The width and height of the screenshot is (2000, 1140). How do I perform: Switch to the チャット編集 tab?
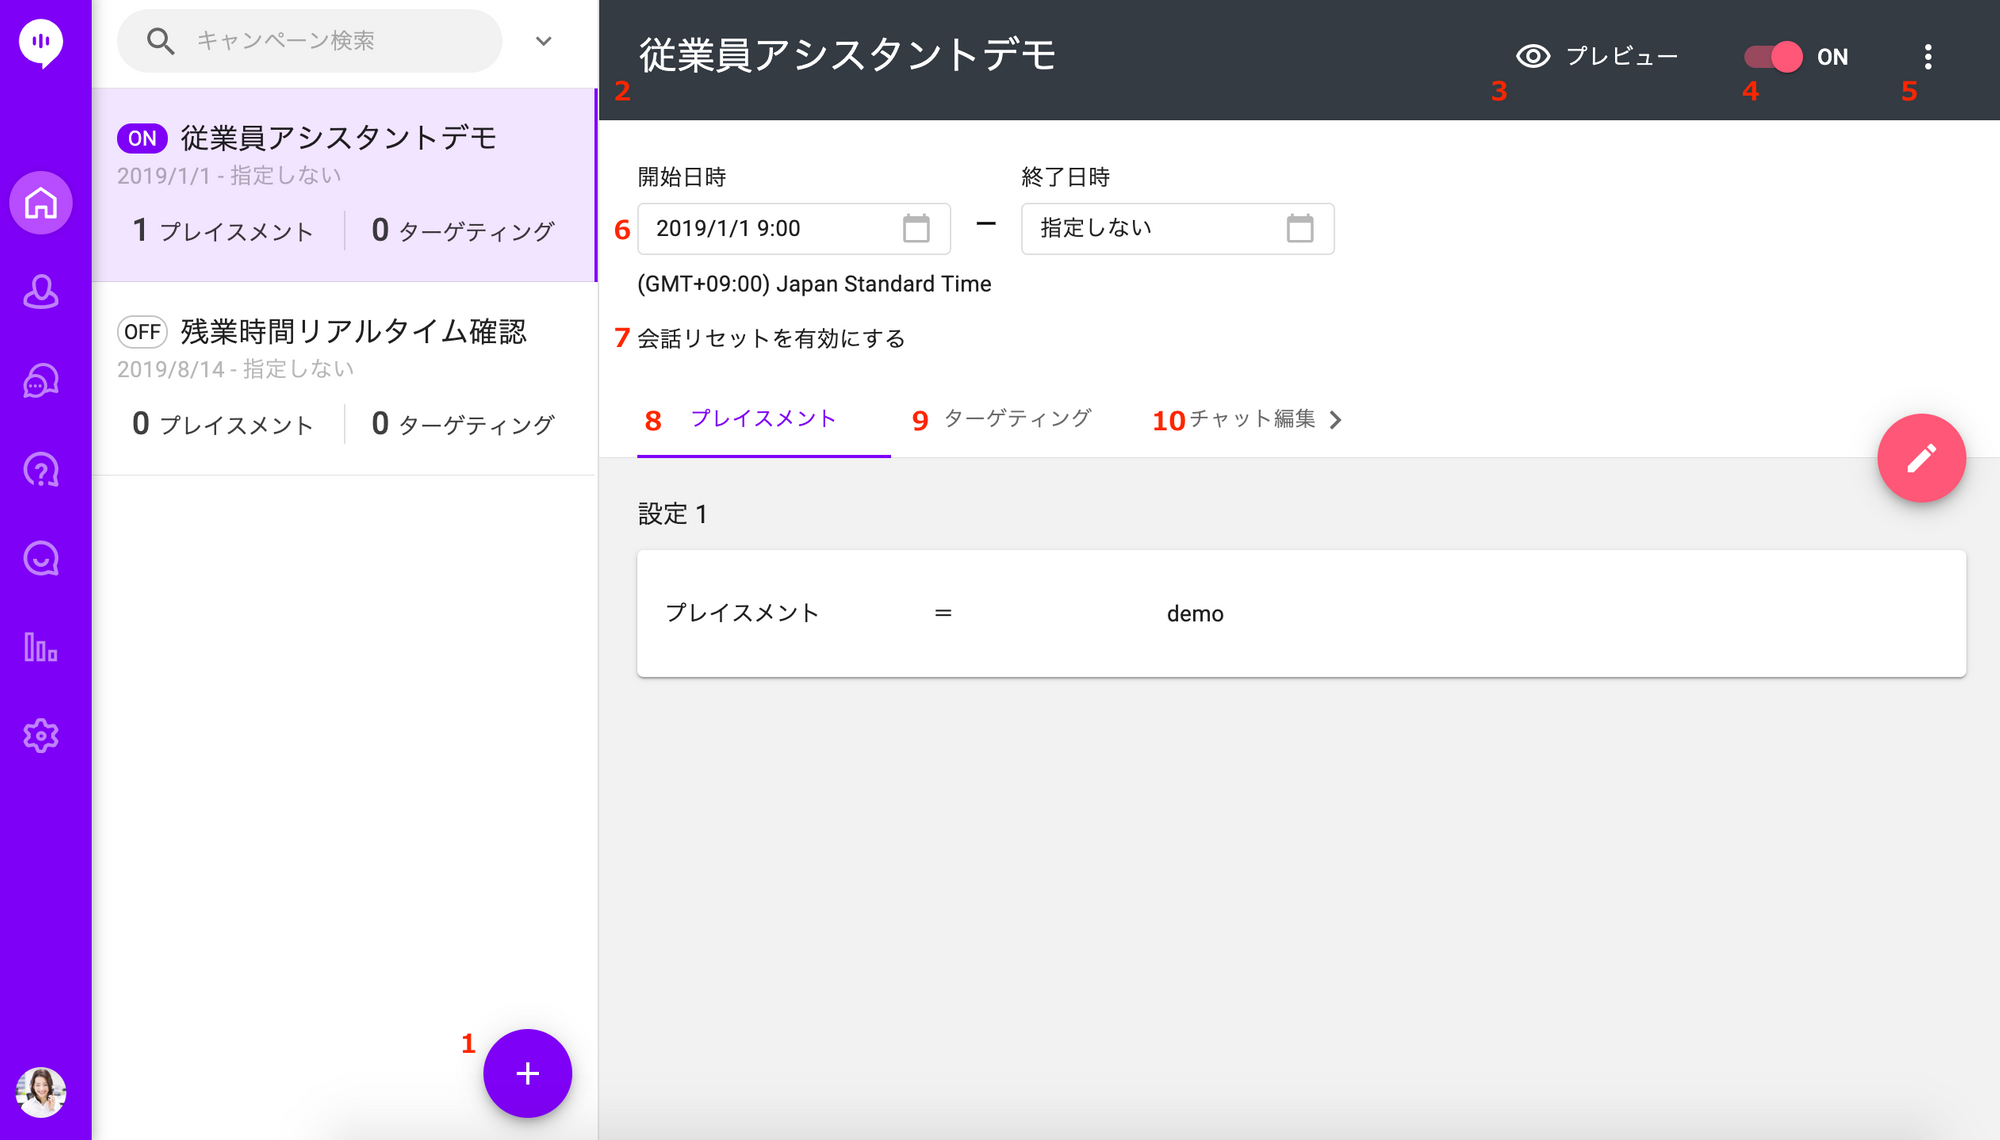pyautogui.click(x=1253, y=419)
